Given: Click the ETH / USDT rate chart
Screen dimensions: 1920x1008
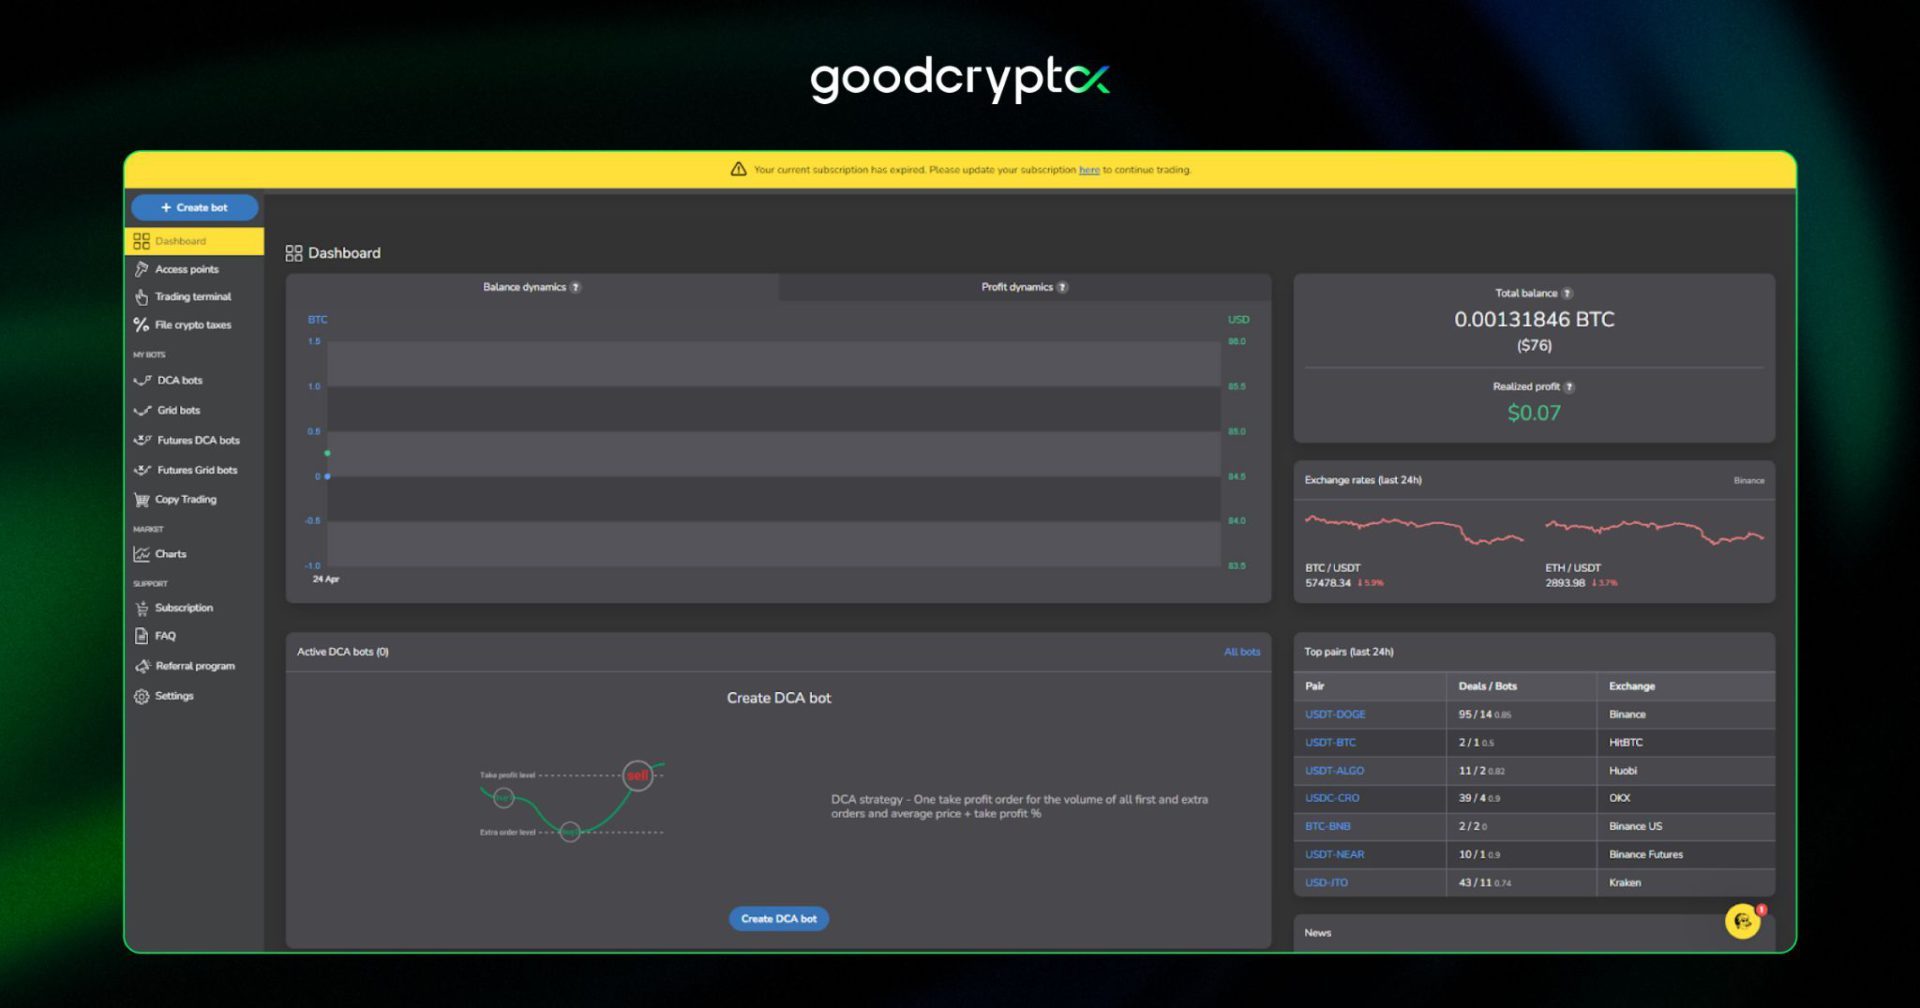Looking at the screenshot, I should point(1654,531).
